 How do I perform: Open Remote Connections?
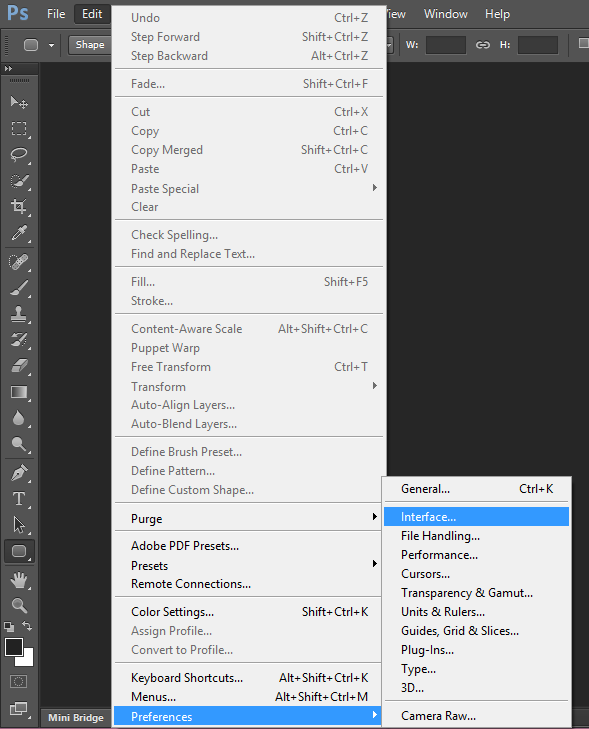249,584
